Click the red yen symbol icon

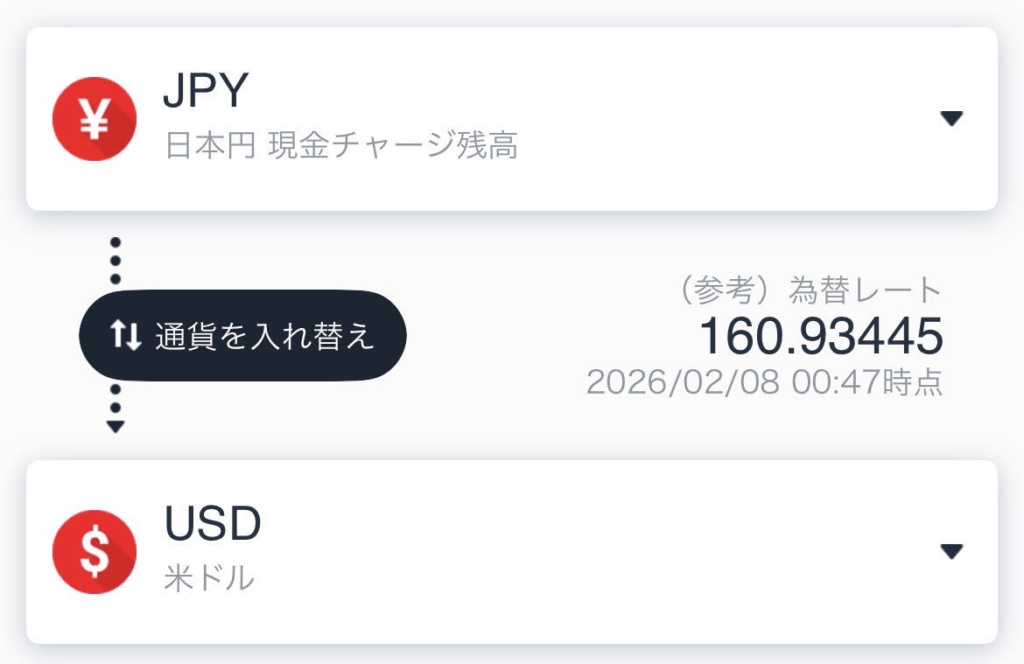(94, 119)
